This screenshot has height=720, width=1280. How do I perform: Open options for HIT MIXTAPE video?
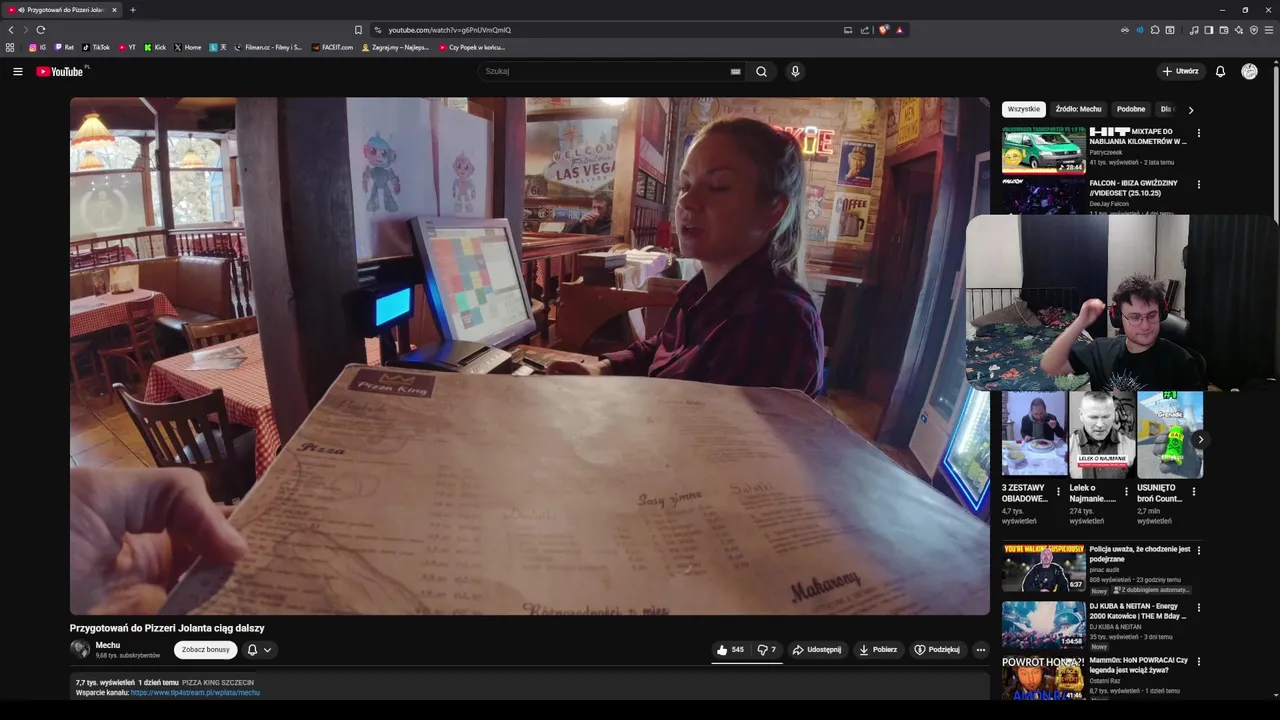[1198, 133]
